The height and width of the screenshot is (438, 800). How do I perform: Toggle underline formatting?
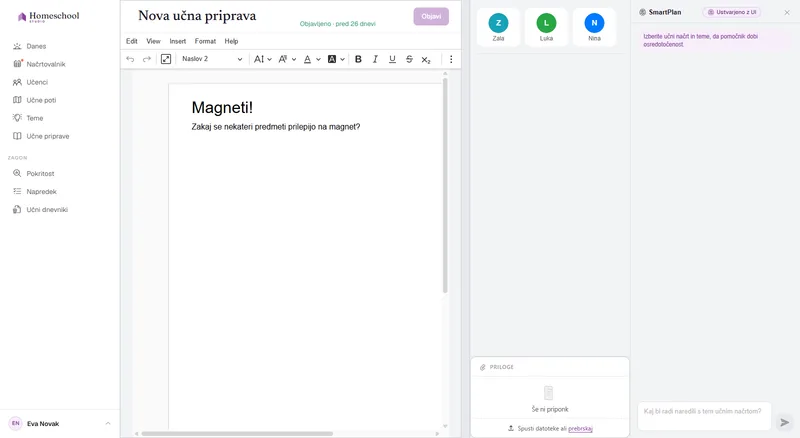[392, 59]
